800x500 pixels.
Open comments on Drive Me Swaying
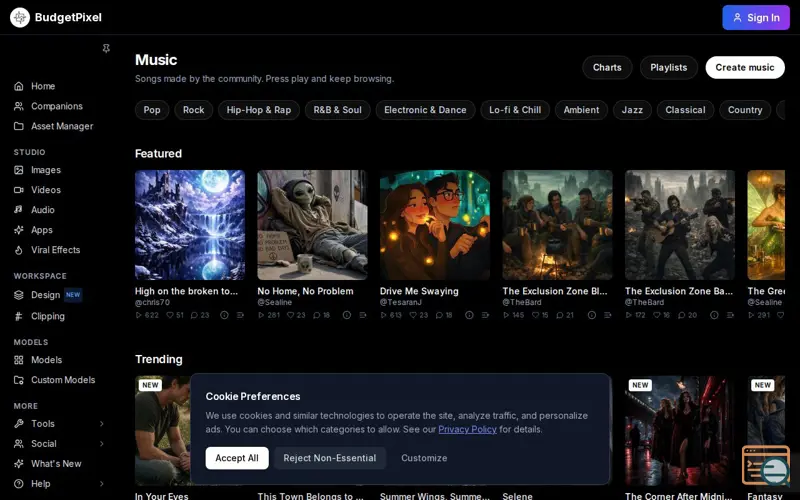pos(439,315)
